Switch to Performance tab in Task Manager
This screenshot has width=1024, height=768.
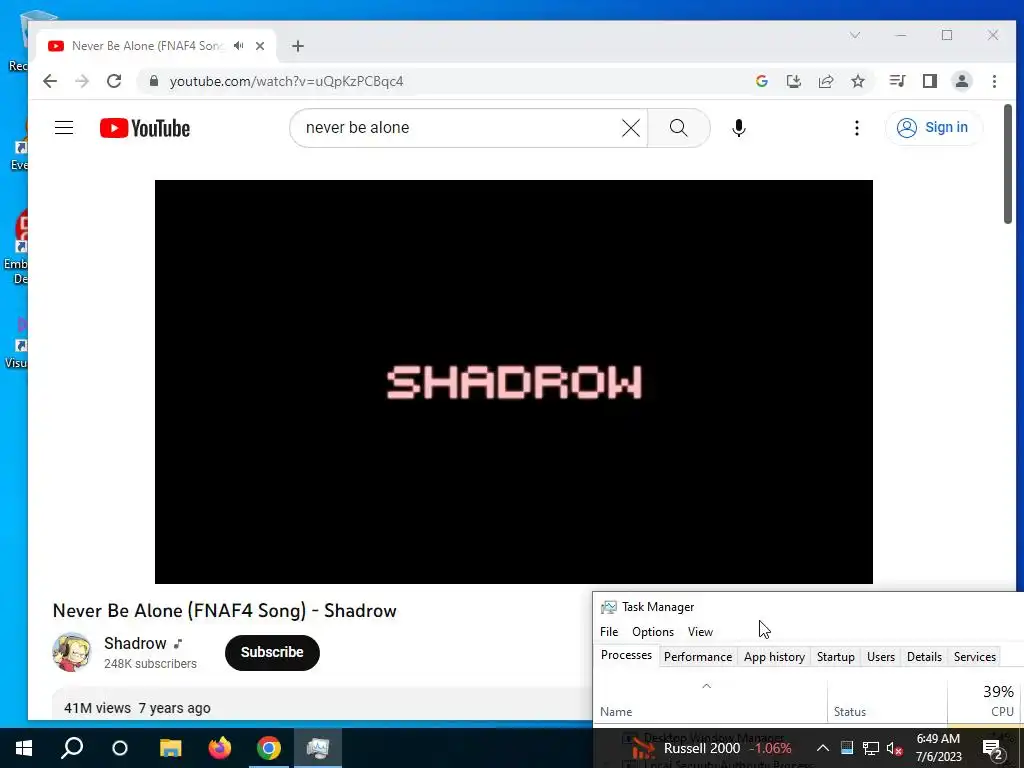pyautogui.click(x=697, y=657)
